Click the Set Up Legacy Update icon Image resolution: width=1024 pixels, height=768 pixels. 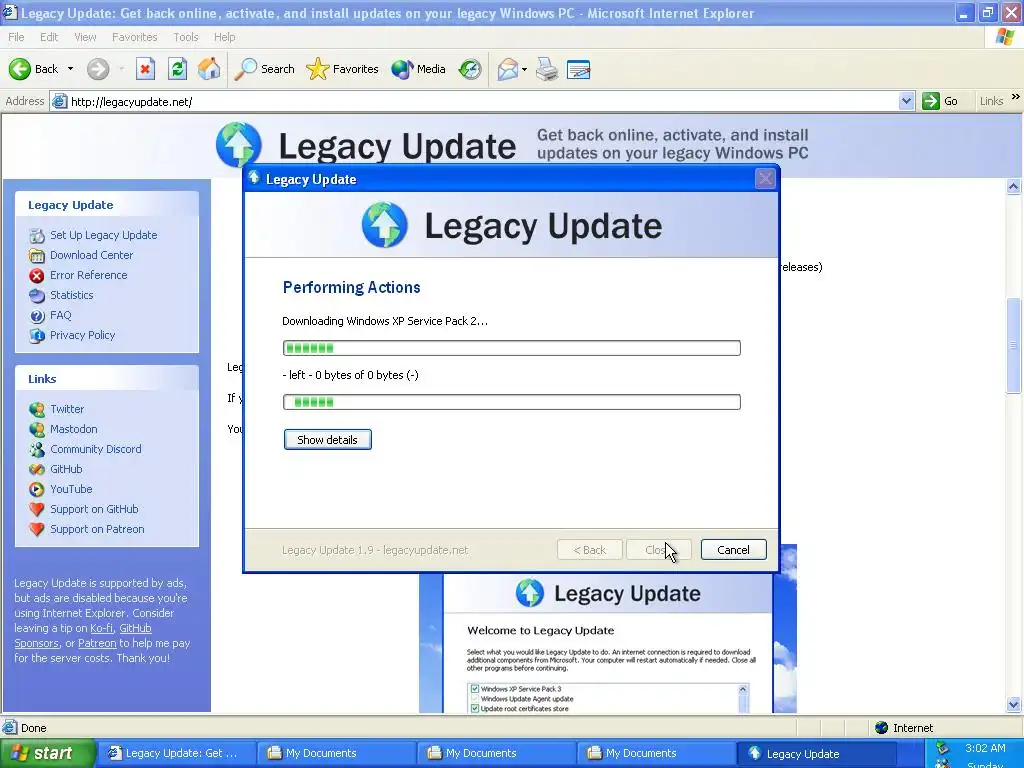click(37, 235)
